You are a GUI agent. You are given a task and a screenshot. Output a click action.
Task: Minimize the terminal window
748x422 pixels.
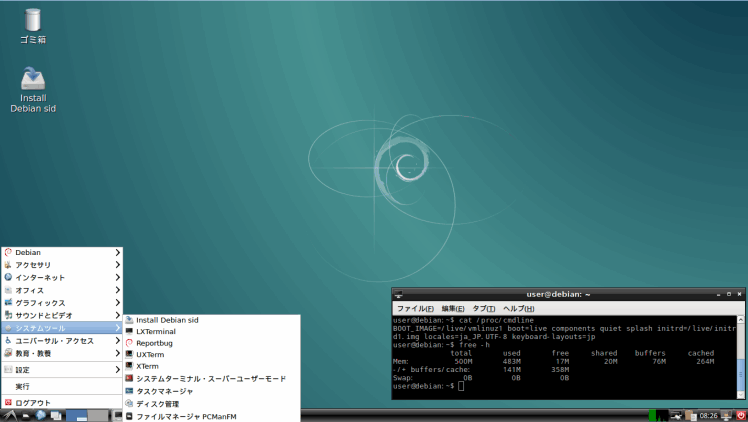pyautogui.click(x=718, y=295)
